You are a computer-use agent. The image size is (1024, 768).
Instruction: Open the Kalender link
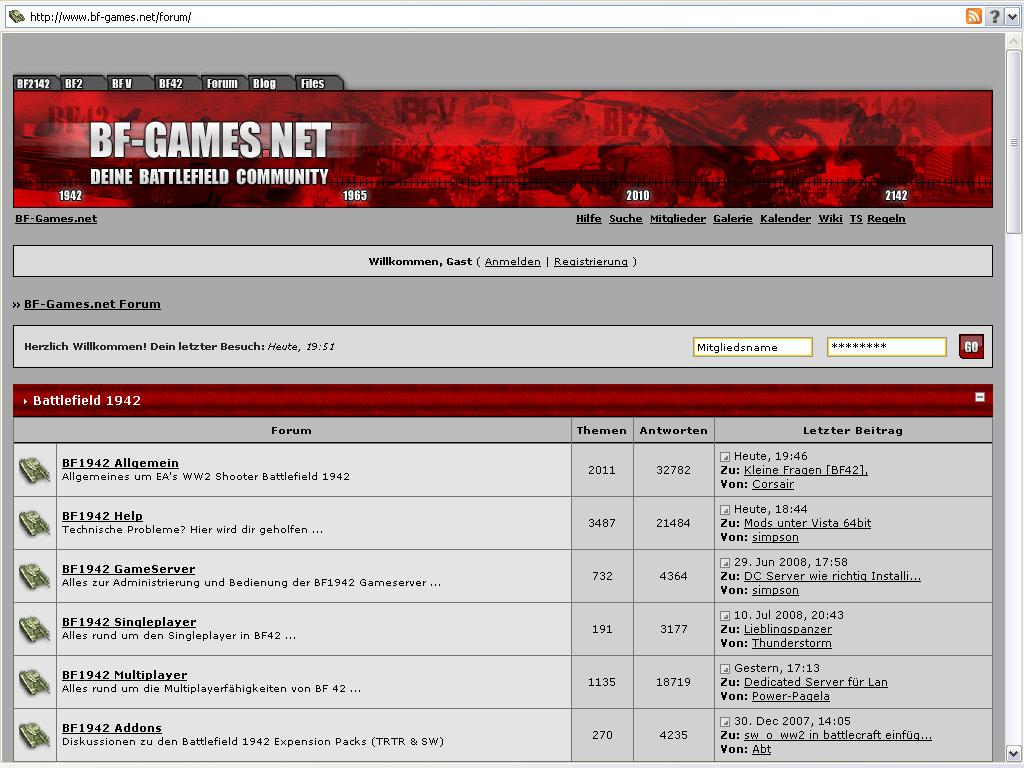(x=786, y=219)
